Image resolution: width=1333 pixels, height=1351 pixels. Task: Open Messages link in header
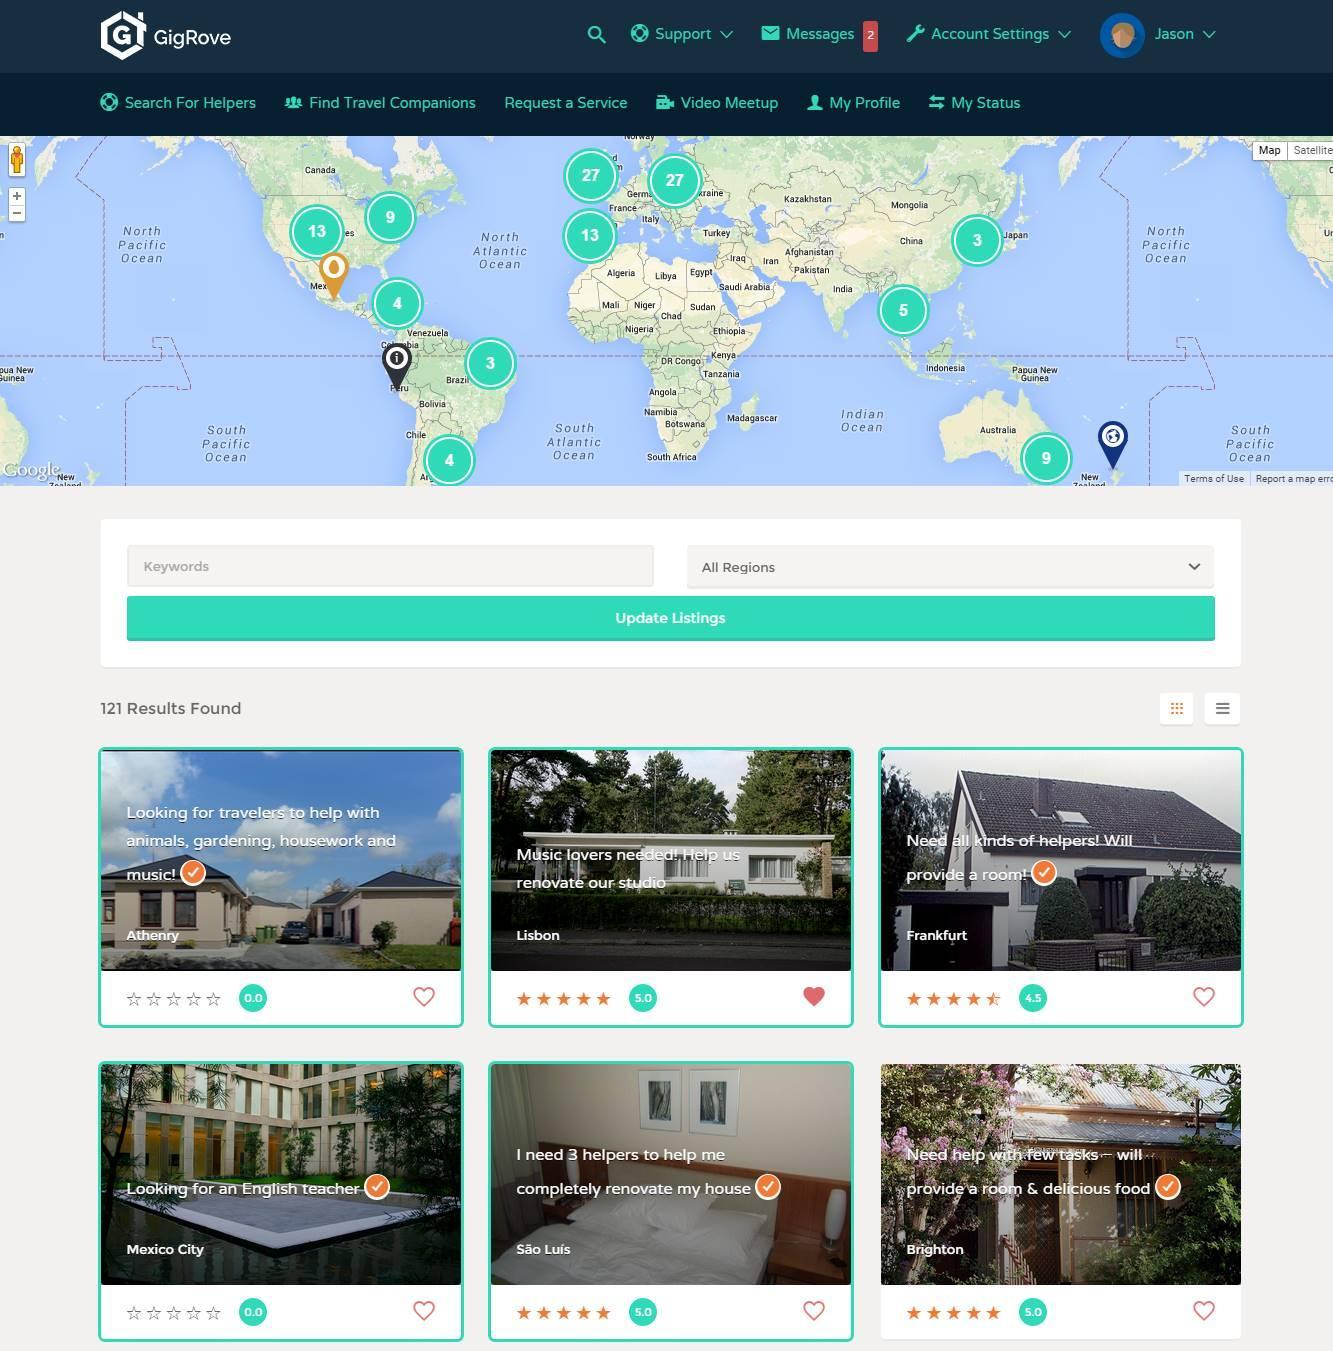pos(808,34)
